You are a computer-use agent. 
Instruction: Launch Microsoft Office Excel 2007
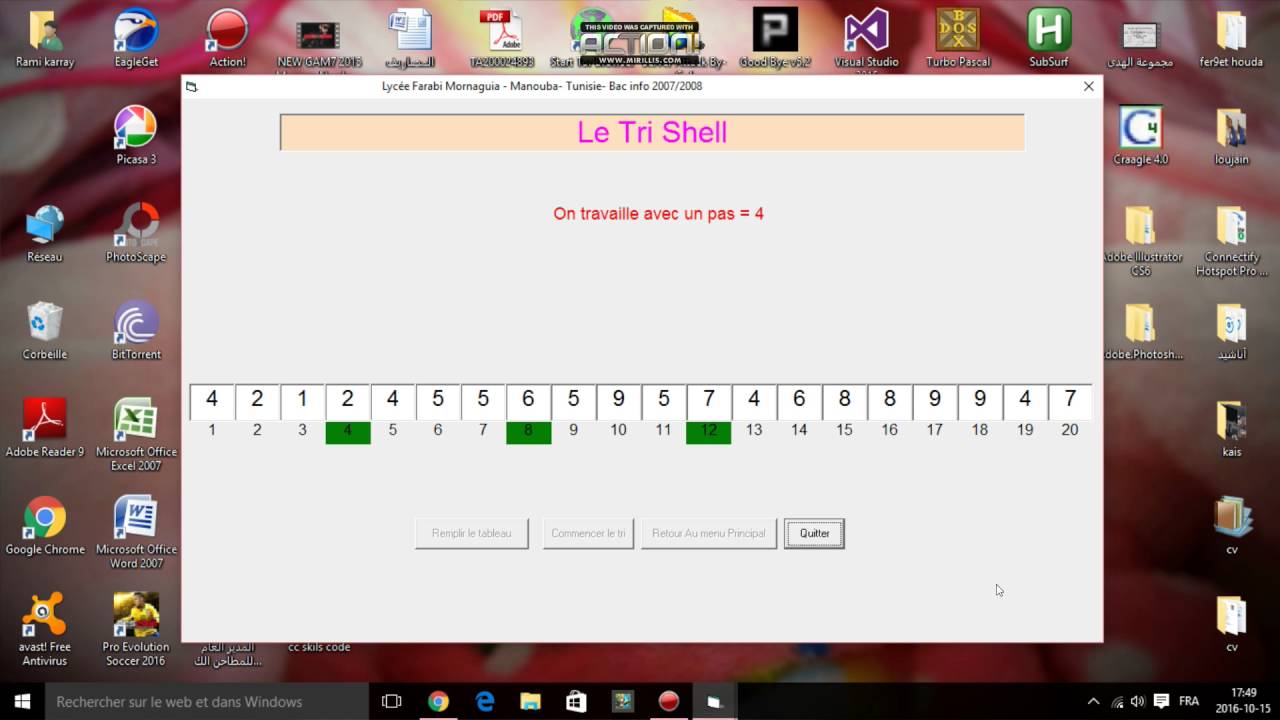tap(136, 436)
